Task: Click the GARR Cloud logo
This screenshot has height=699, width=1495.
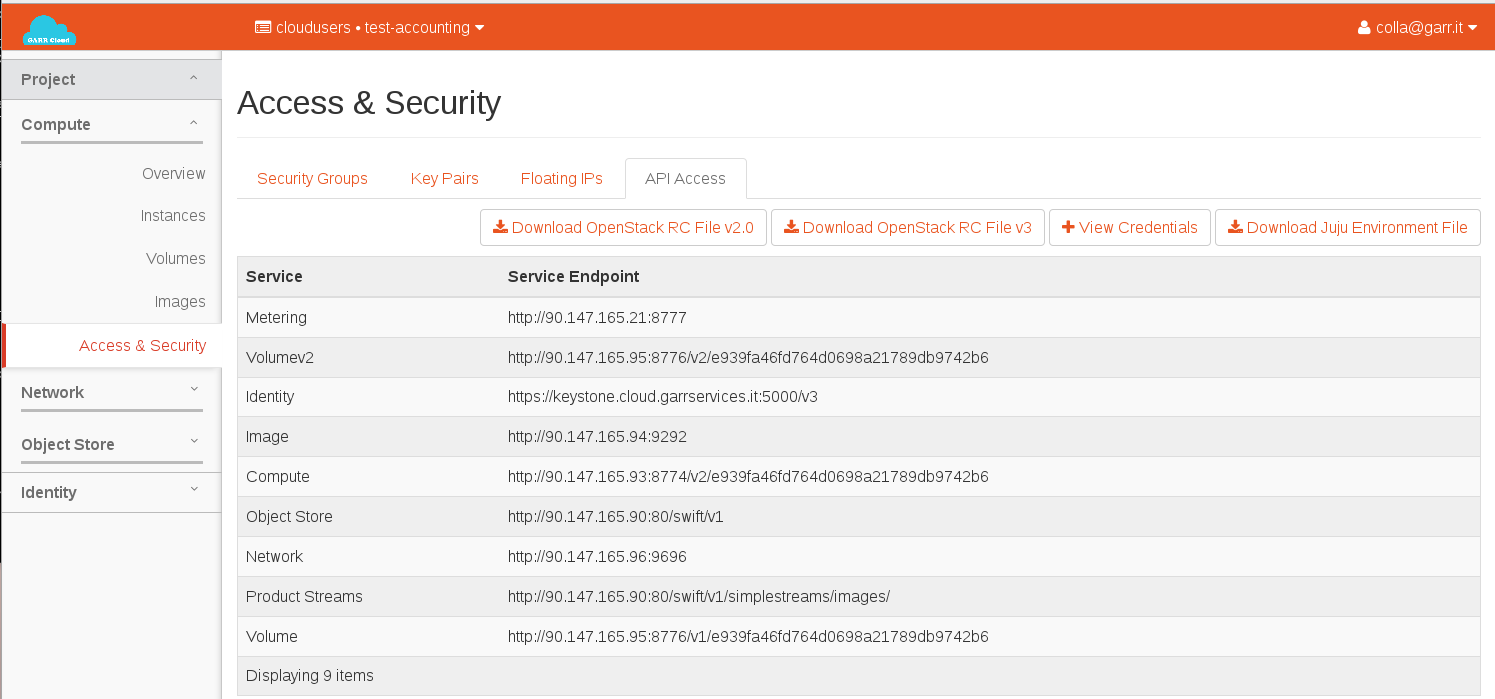Action: (x=49, y=30)
